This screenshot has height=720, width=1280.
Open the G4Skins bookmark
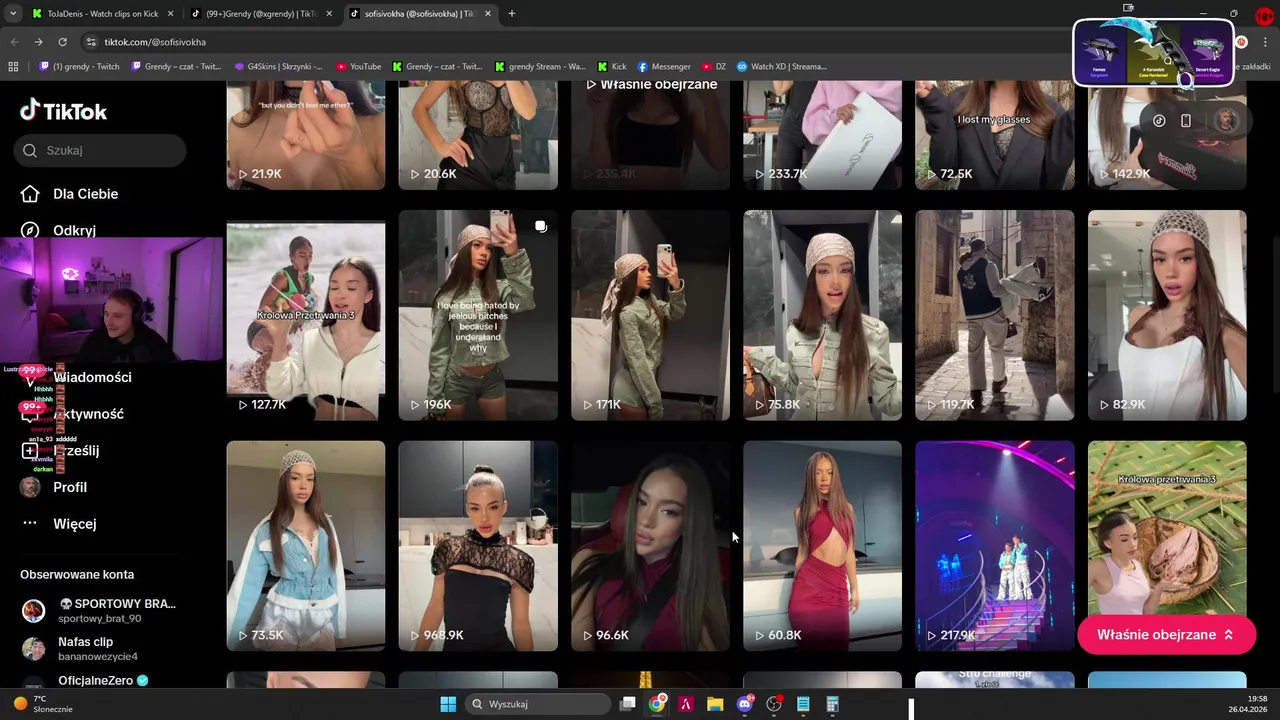(278, 67)
